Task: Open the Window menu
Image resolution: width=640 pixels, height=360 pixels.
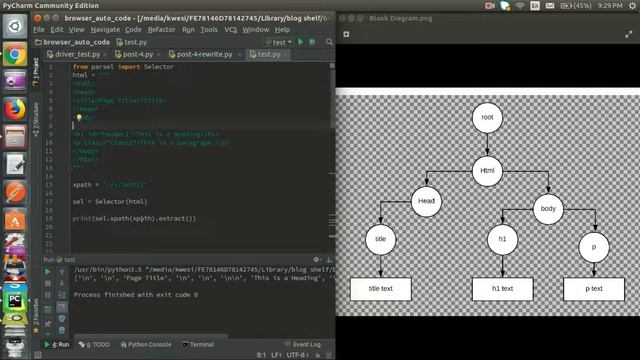Action: pos(256,29)
